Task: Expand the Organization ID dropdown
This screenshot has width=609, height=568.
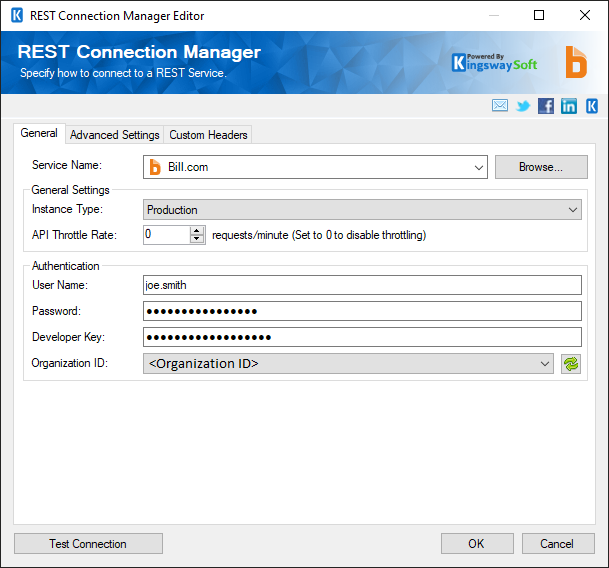Action: (x=545, y=364)
